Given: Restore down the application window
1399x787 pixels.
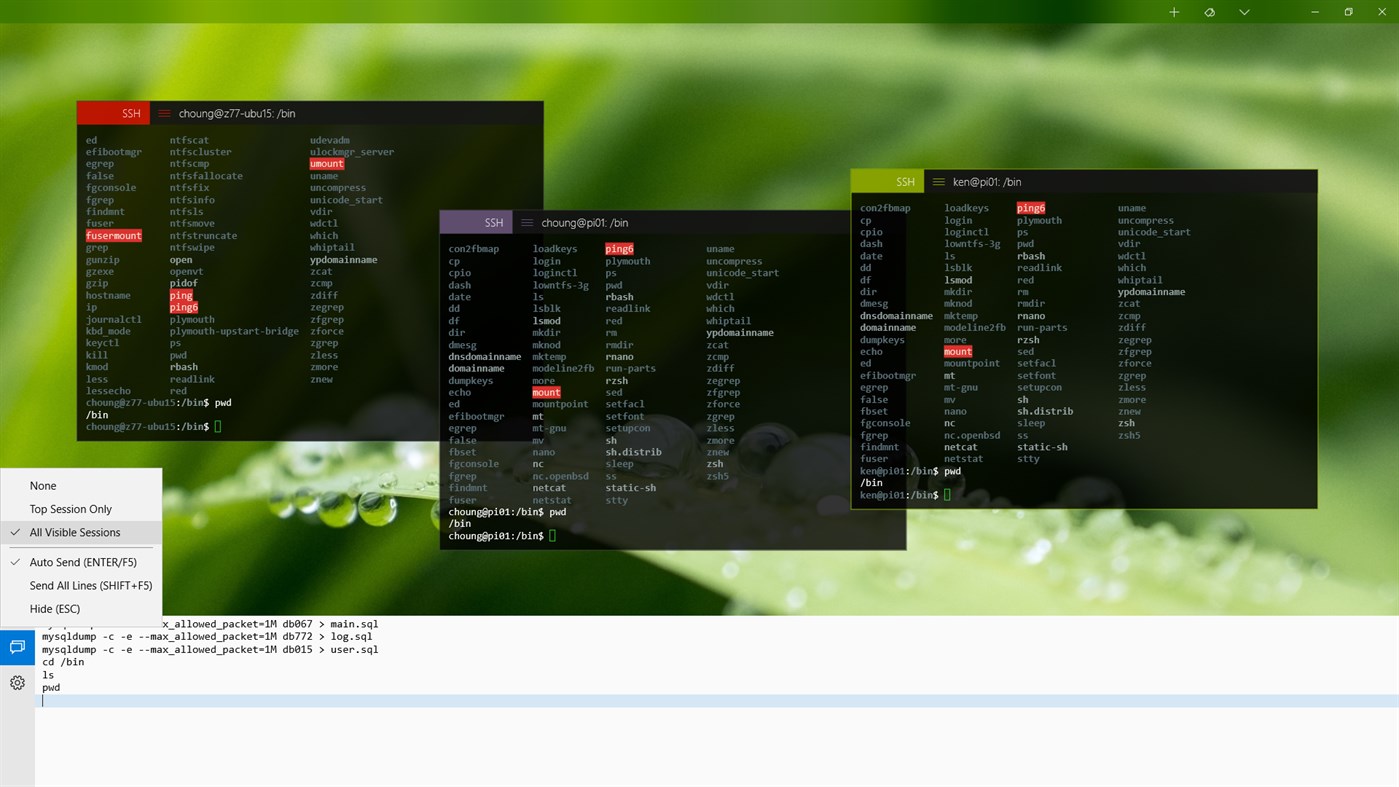Looking at the screenshot, I should 1348,12.
